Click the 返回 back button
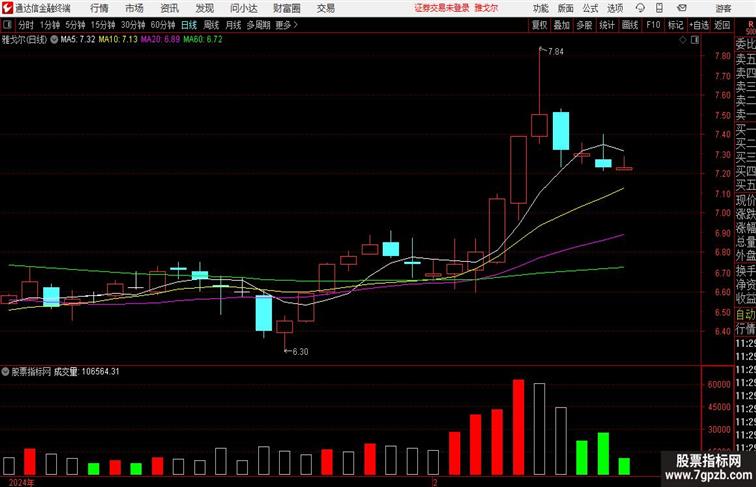756x487 pixels. coord(722,25)
